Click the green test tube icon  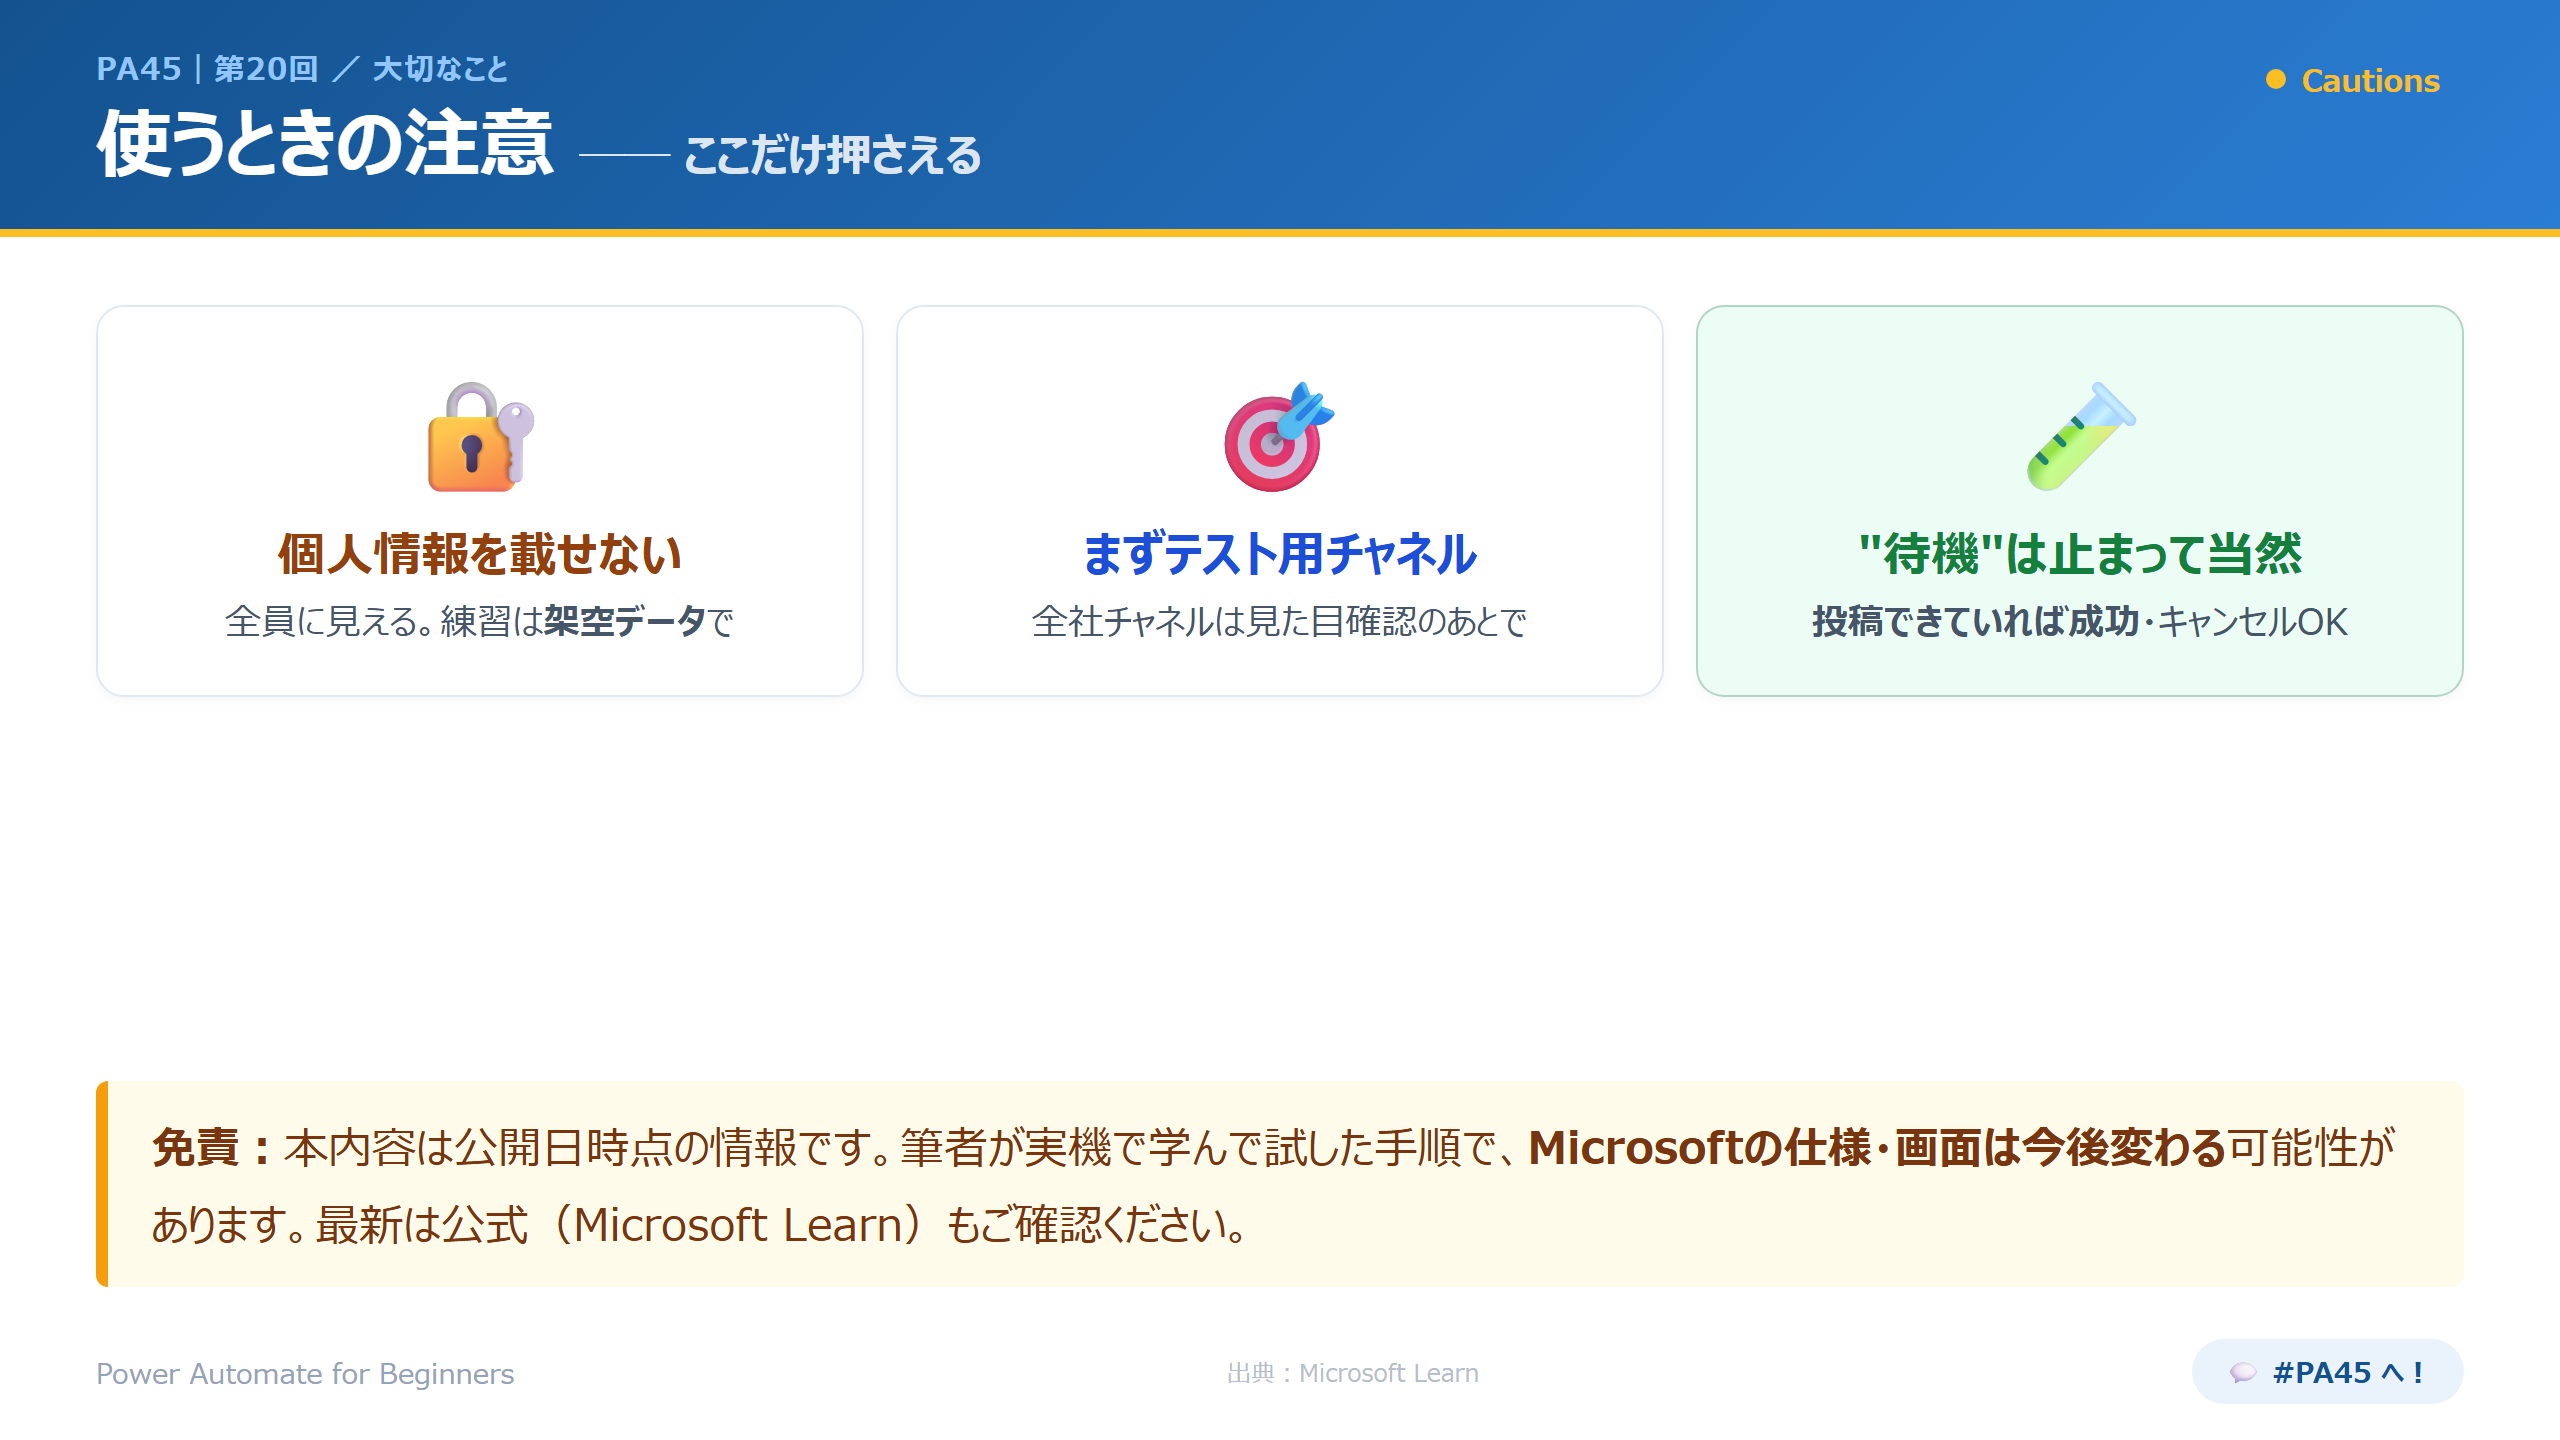2080,437
